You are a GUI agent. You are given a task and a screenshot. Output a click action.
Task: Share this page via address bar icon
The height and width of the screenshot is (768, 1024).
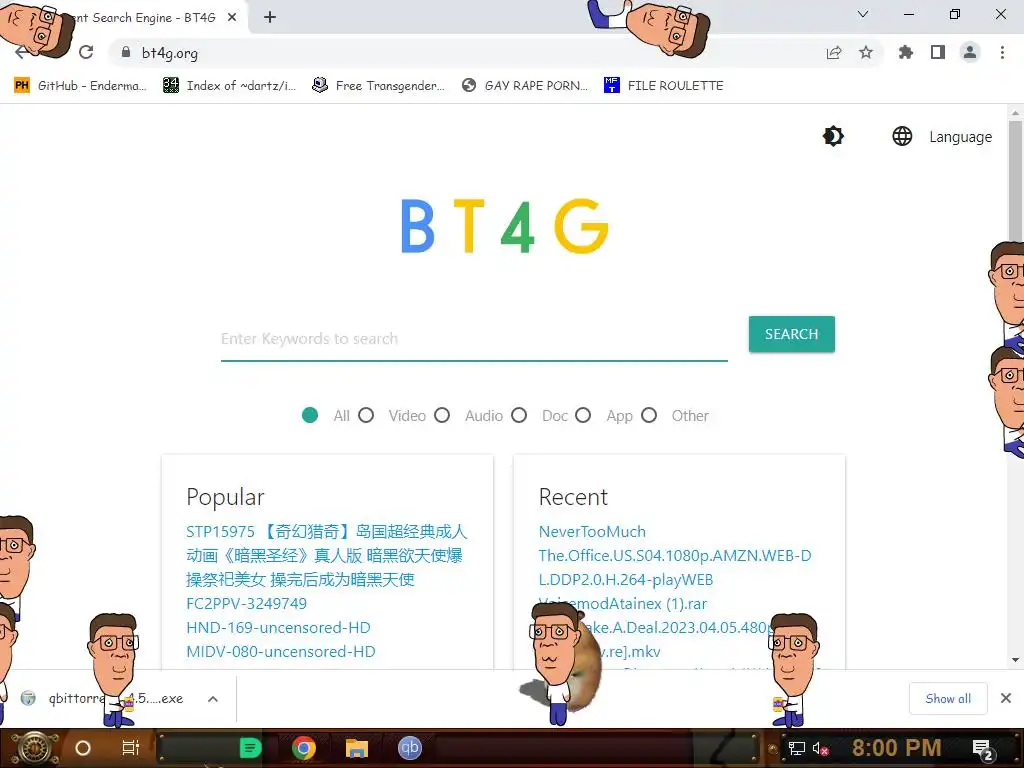(x=834, y=53)
